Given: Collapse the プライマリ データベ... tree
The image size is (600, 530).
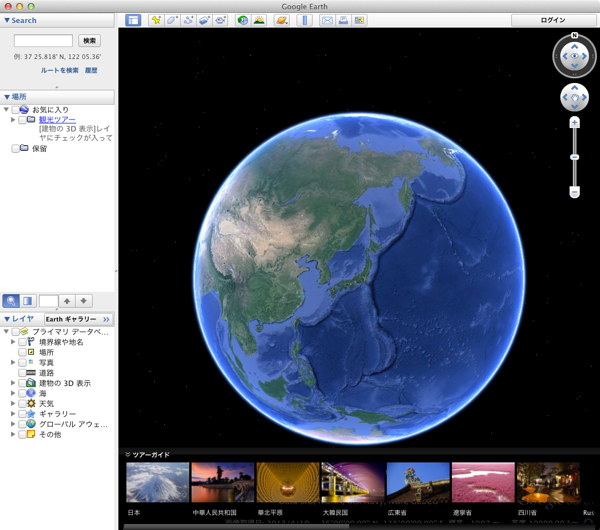Looking at the screenshot, I should (x=6, y=331).
